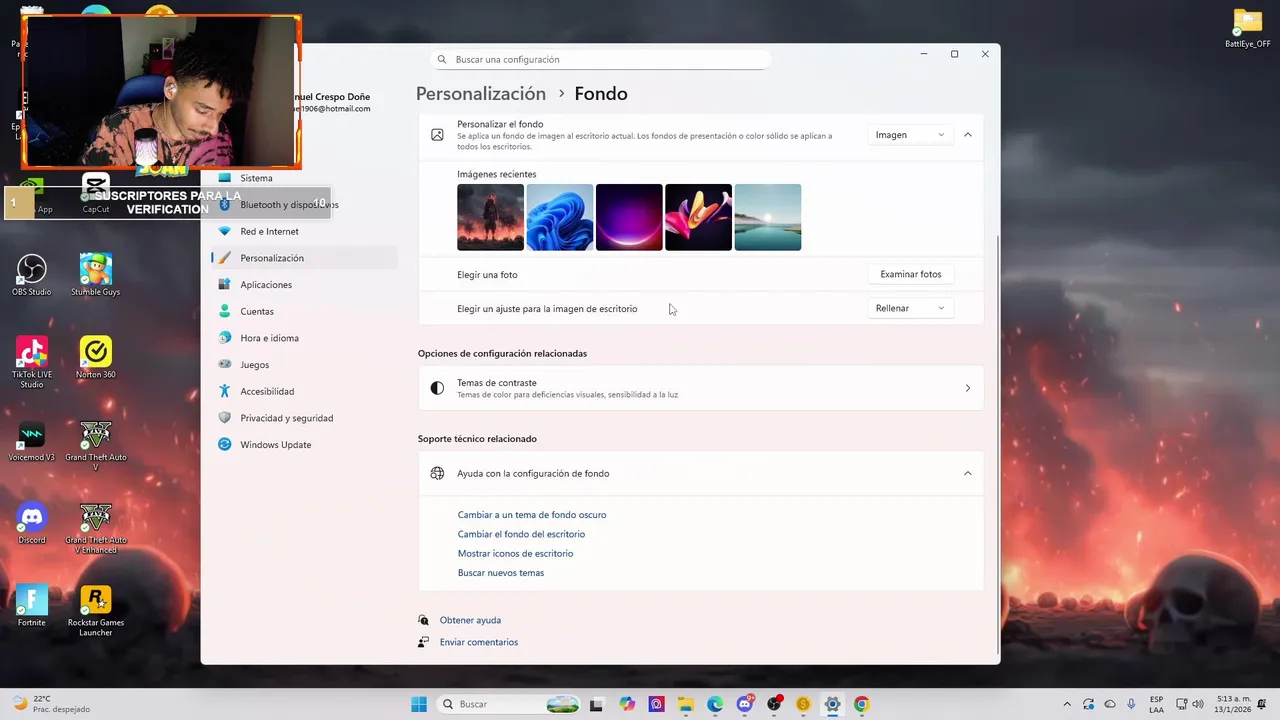Open Privacidad y seguridad settings

click(305, 418)
